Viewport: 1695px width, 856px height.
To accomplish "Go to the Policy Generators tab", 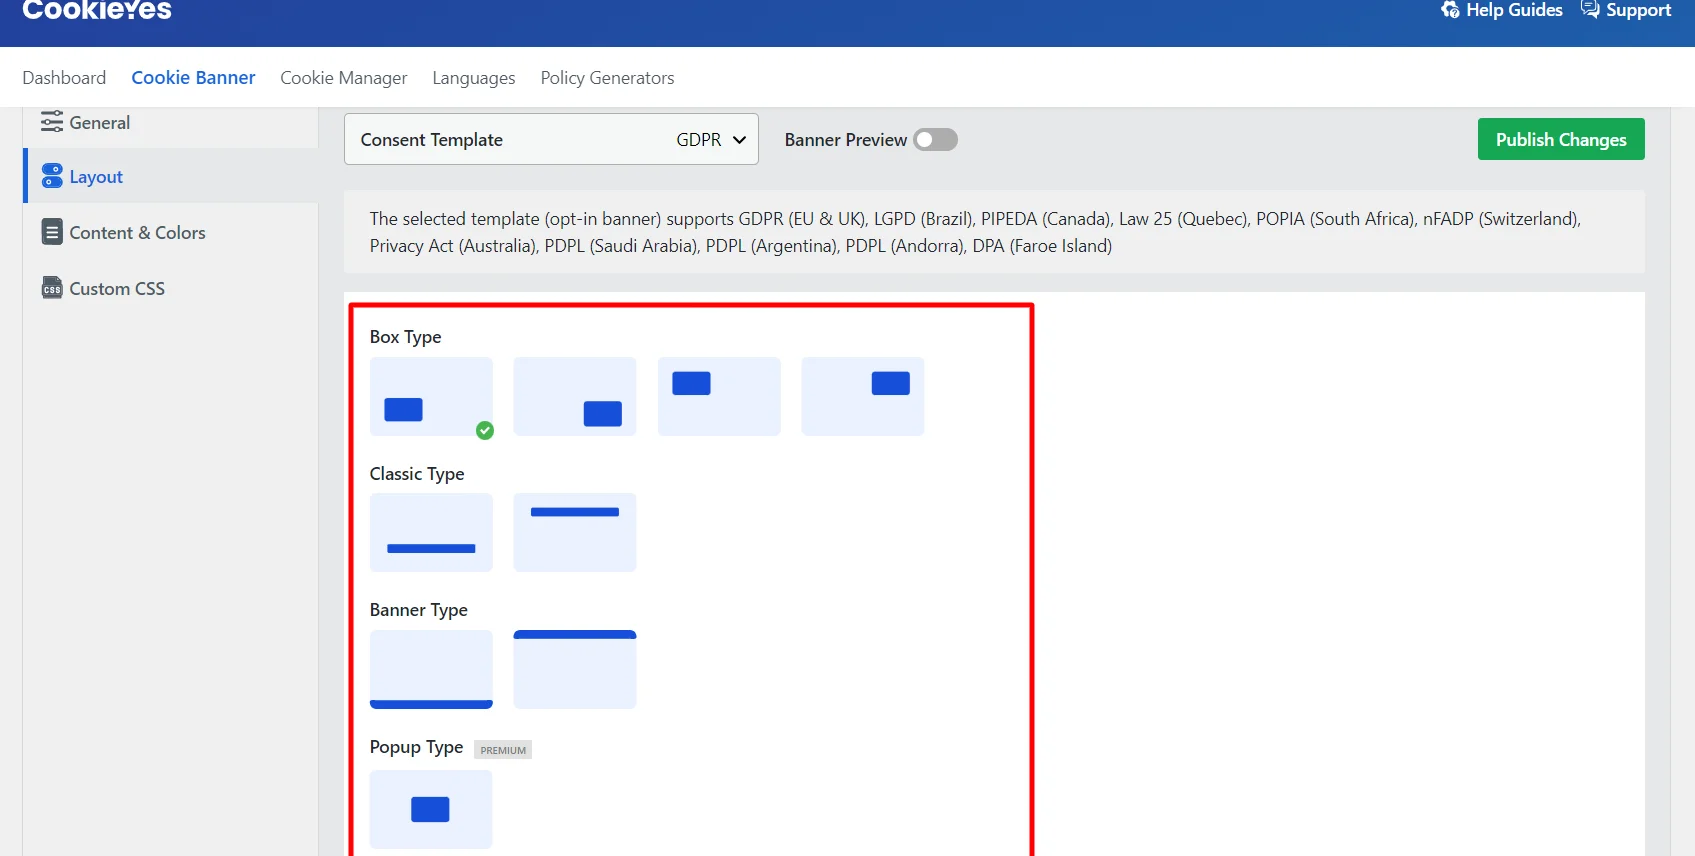I will [607, 78].
